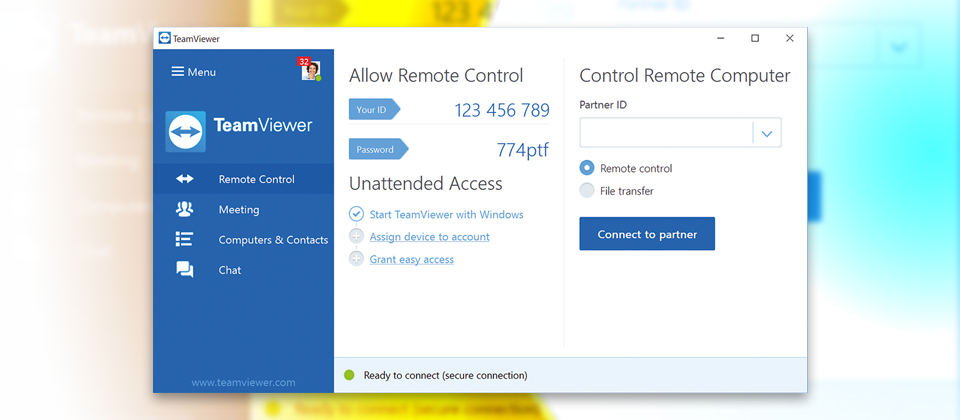Viewport: 960px width, 420px height.
Task: Switch to Remote Control section
Action: (244, 179)
